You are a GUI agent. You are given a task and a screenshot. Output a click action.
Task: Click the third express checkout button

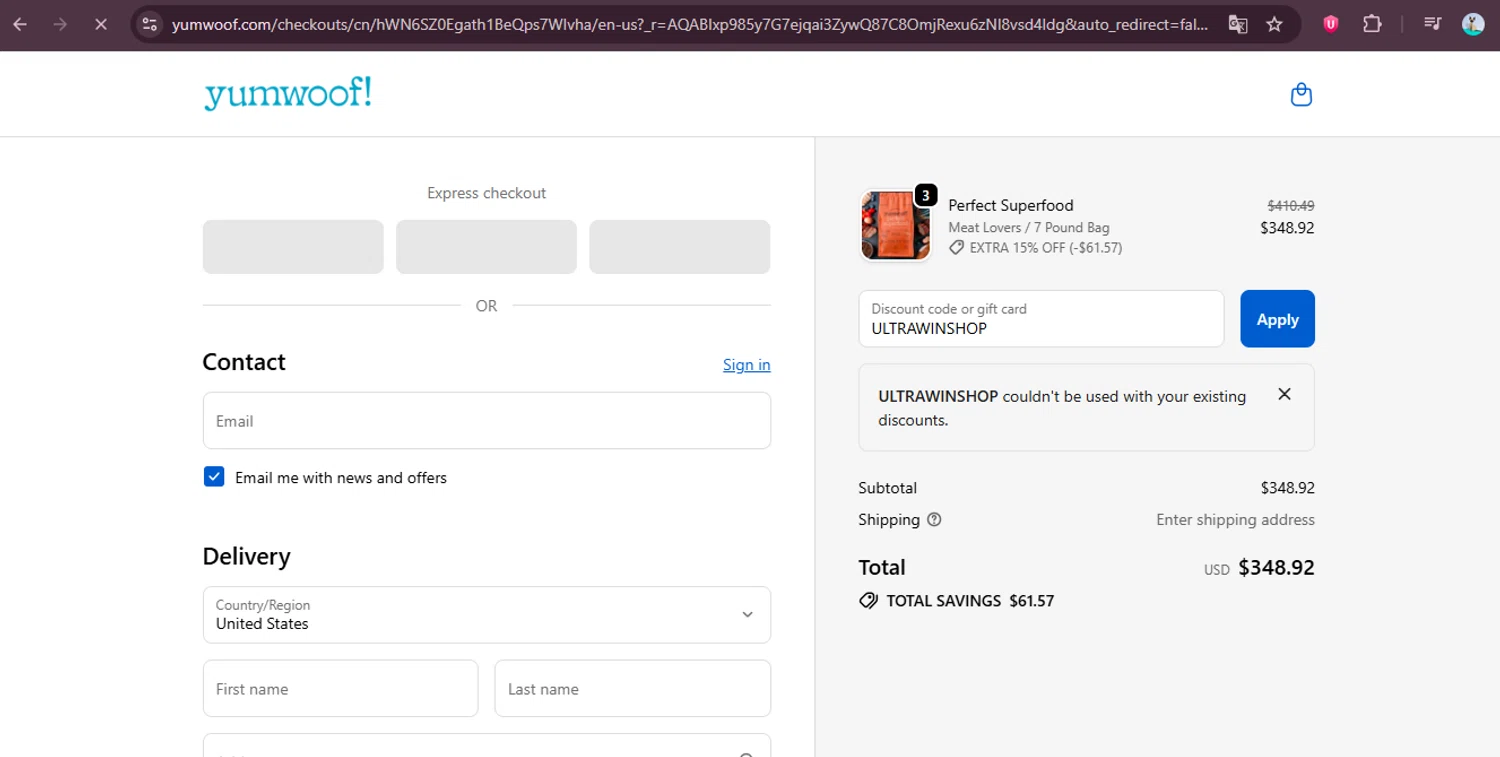click(x=680, y=247)
